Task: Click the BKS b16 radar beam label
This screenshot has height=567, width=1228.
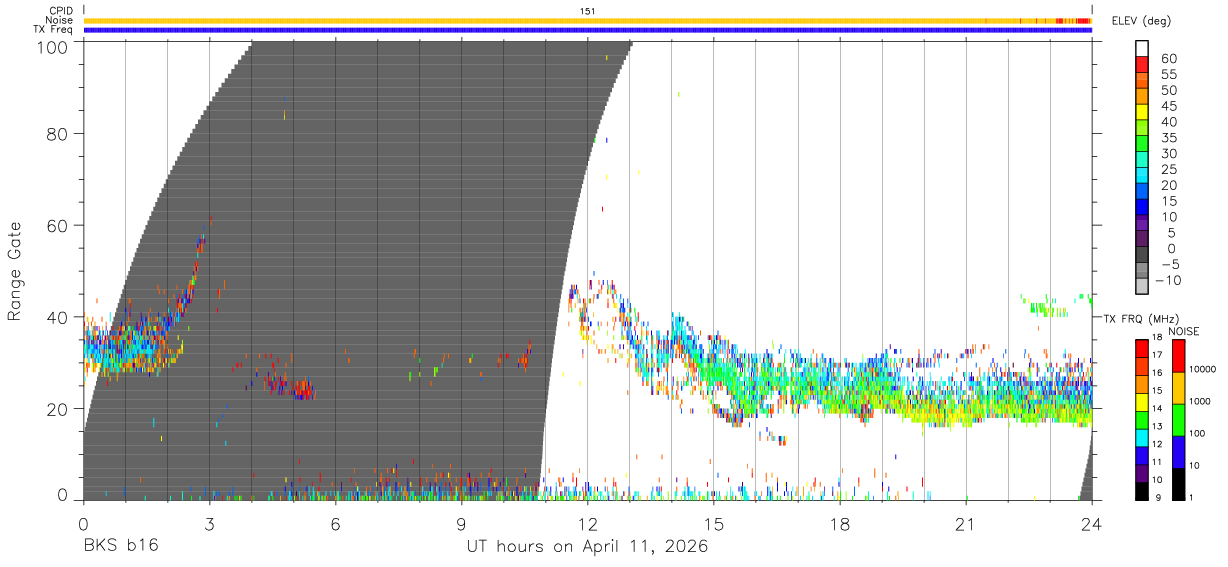Action: [120, 546]
